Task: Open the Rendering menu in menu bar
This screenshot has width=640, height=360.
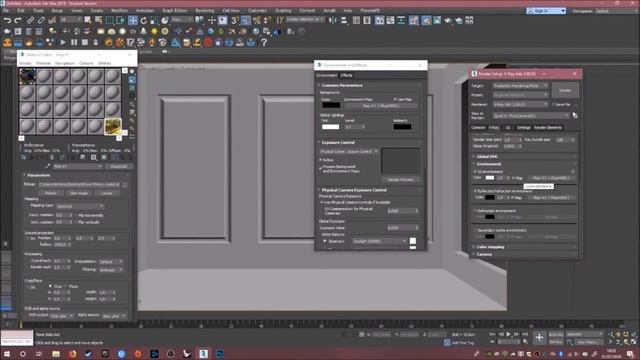Action: coord(204,11)
